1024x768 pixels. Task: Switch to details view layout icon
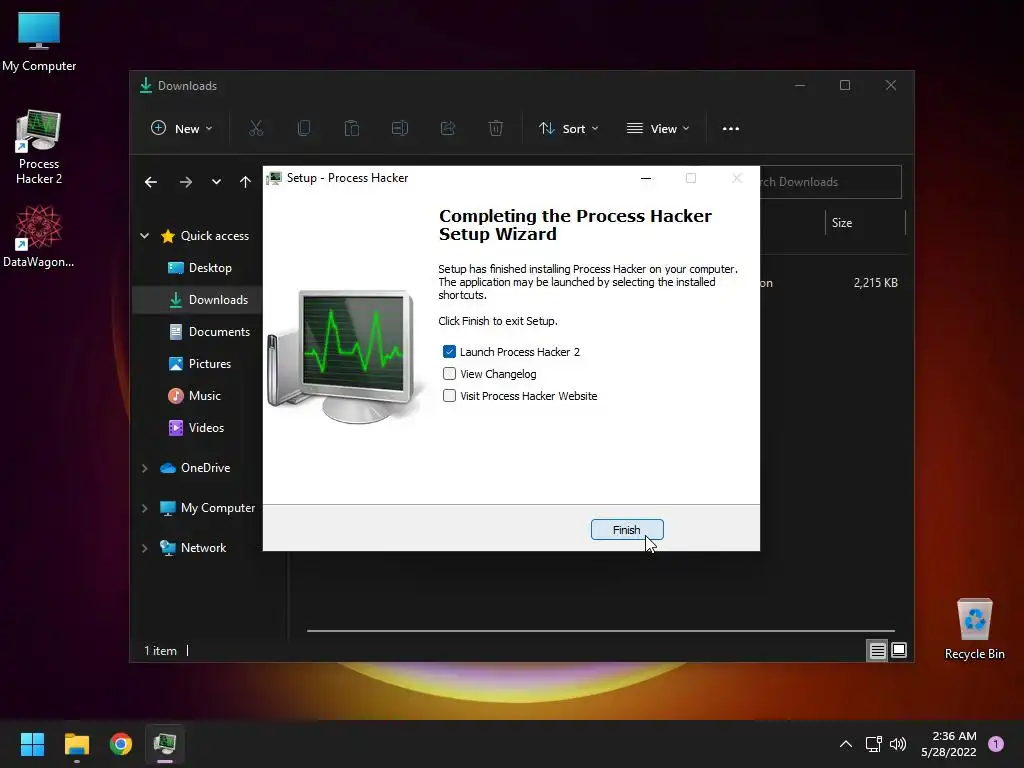point(877,650)
